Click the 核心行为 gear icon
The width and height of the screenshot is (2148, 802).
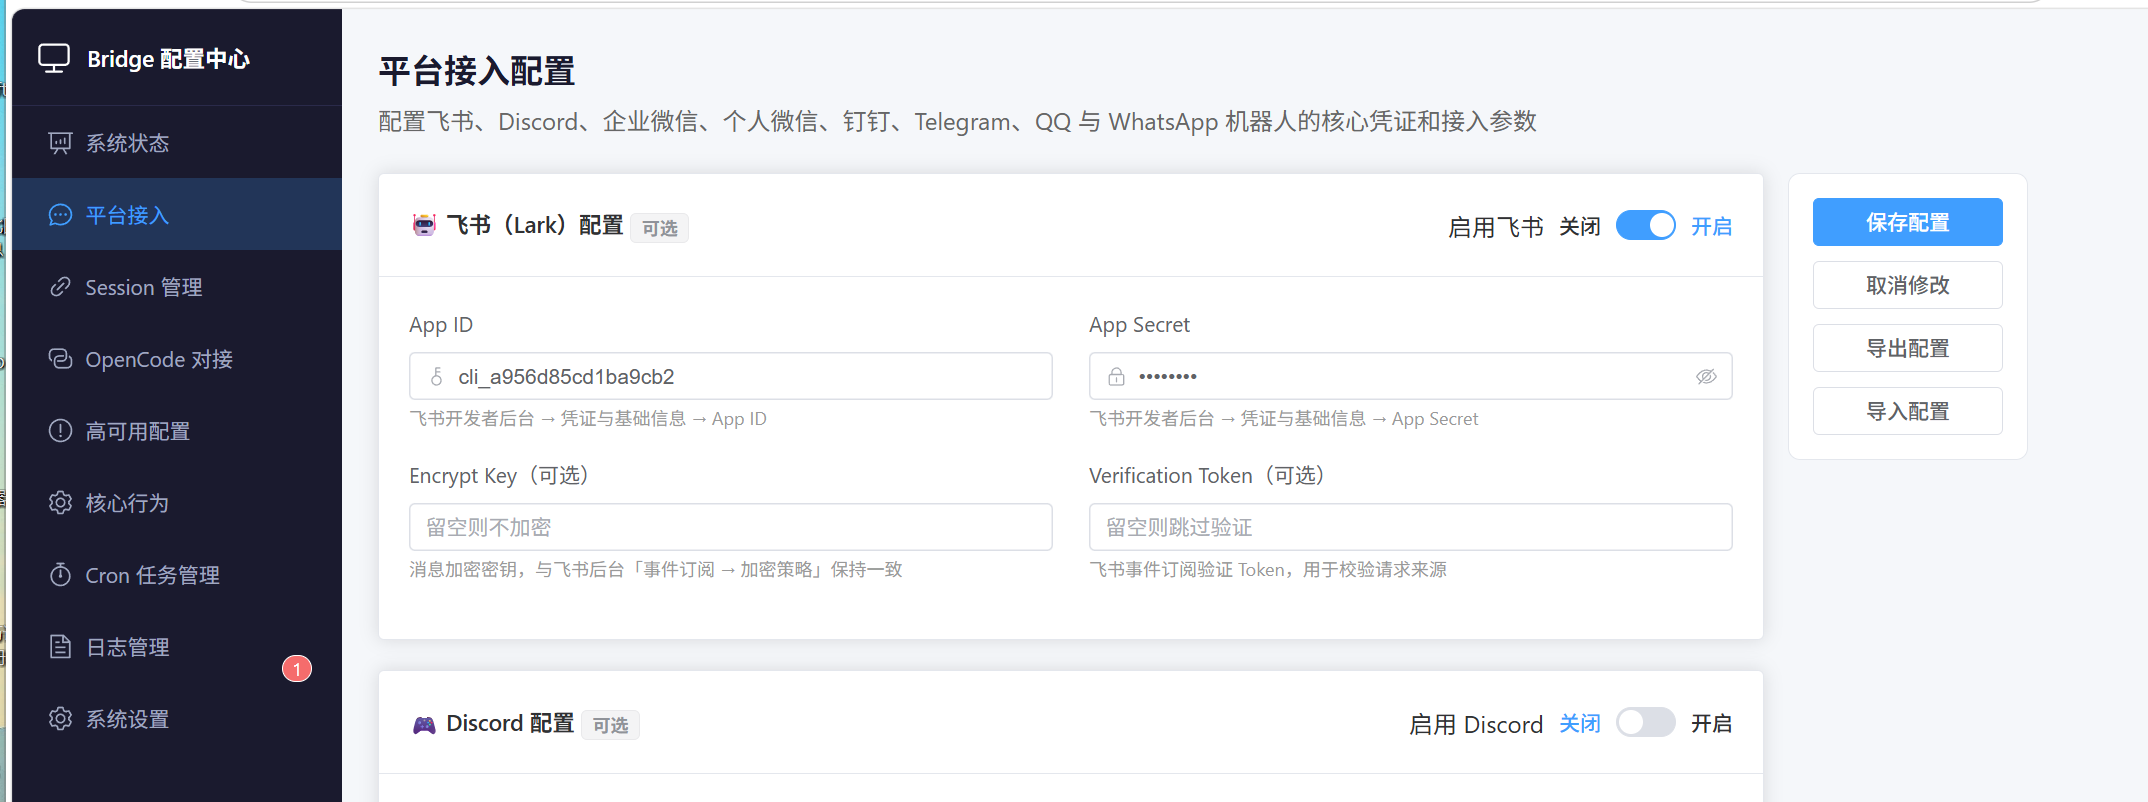[60, 503]
